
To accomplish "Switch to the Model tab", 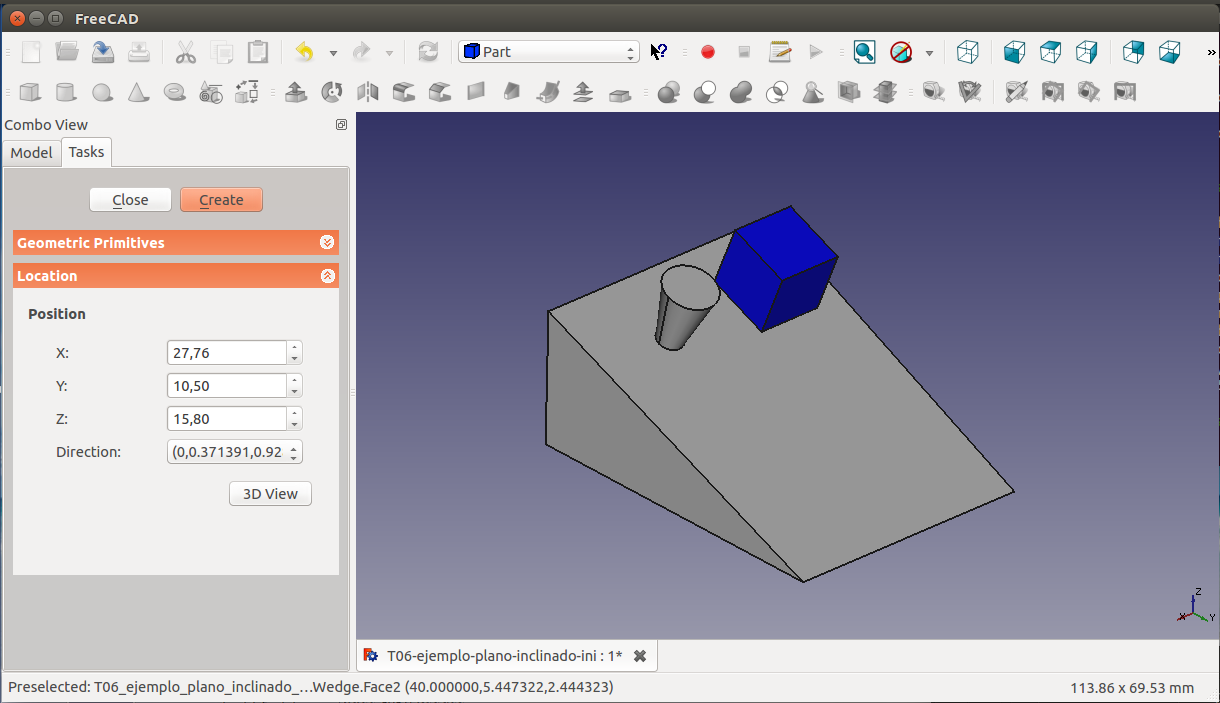I will 31,153.
